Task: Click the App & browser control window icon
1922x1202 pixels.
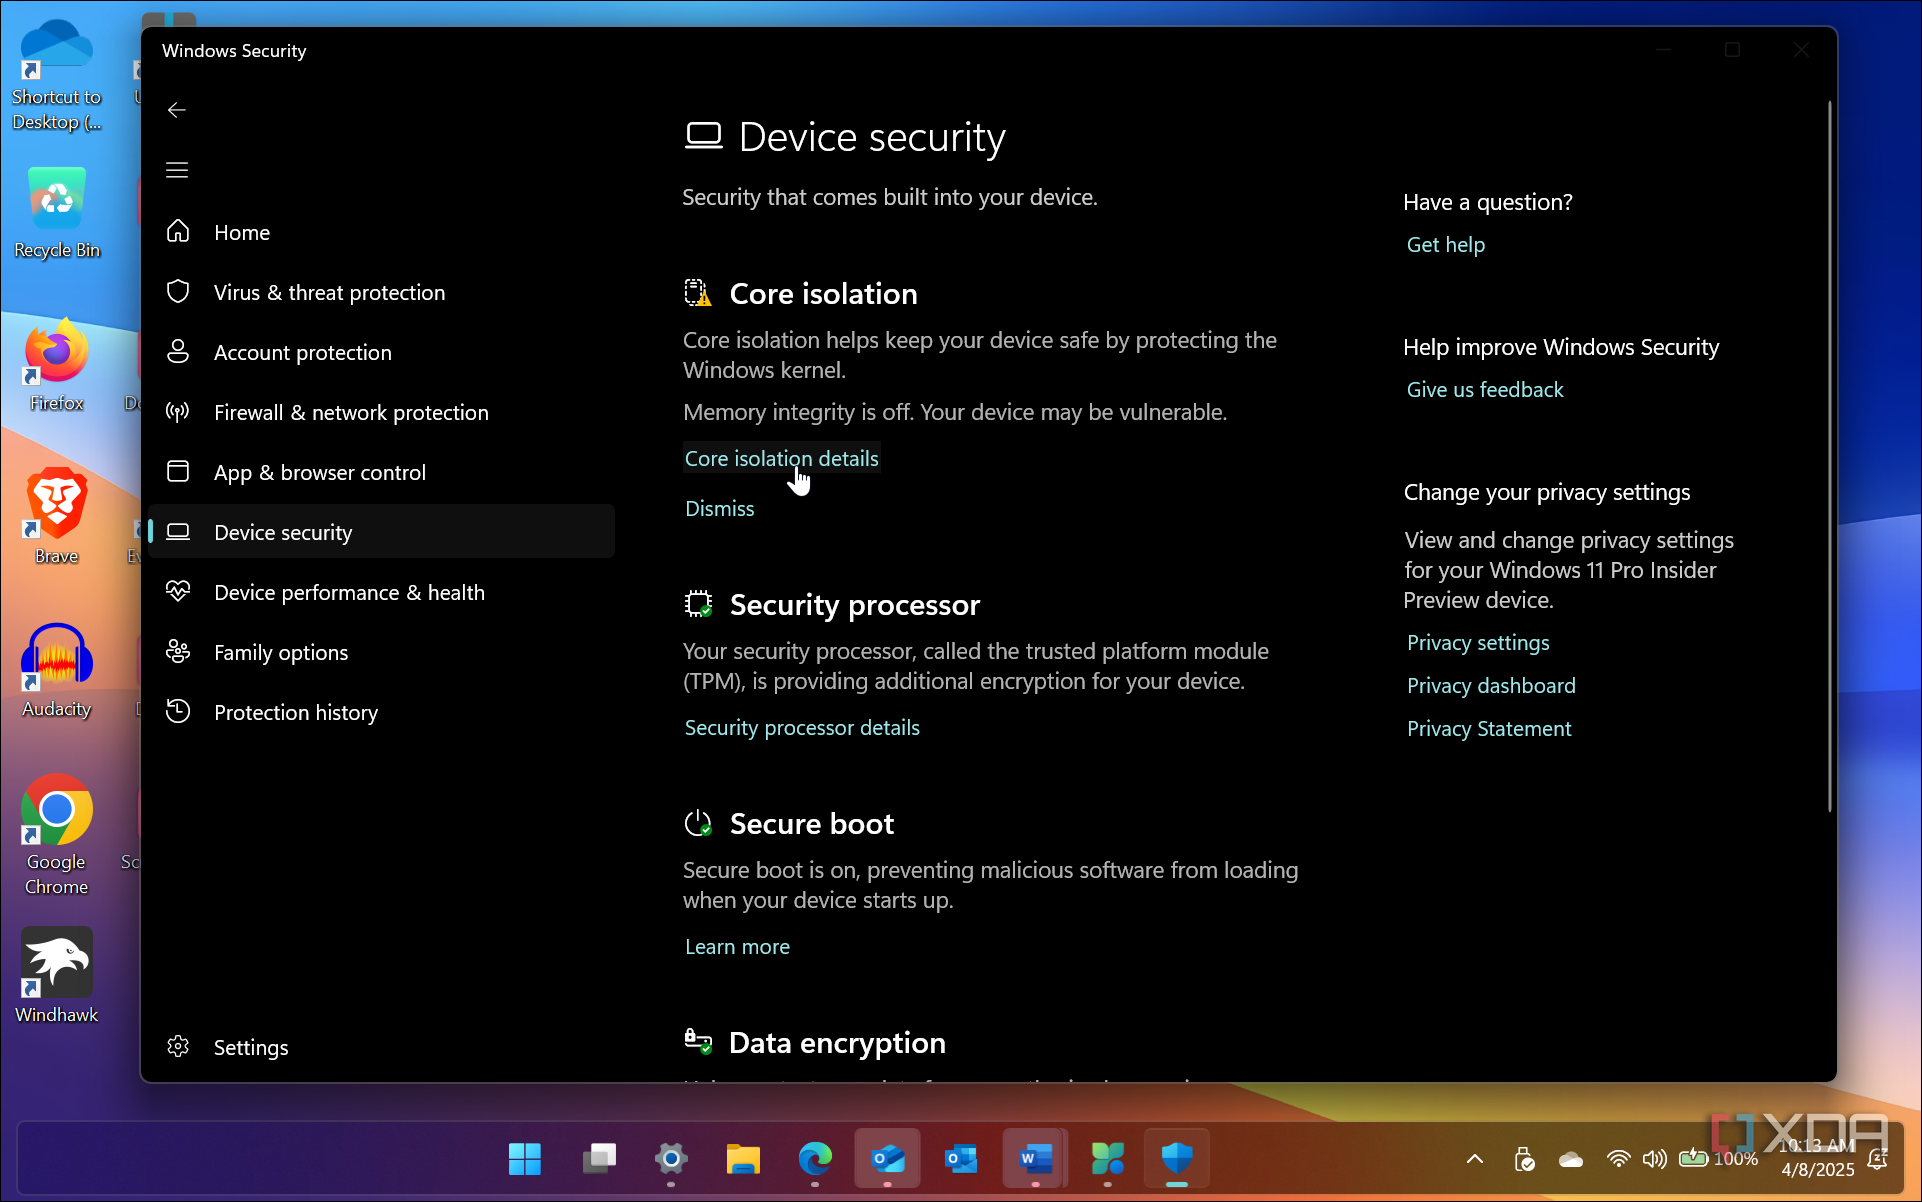Action: tap(178, 472)
